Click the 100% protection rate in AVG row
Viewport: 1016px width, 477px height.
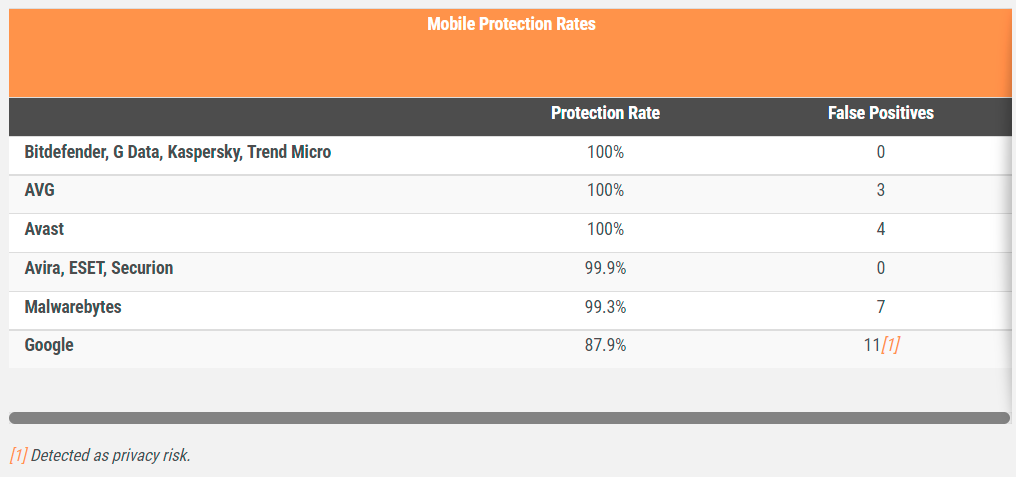tap(605, 190)
